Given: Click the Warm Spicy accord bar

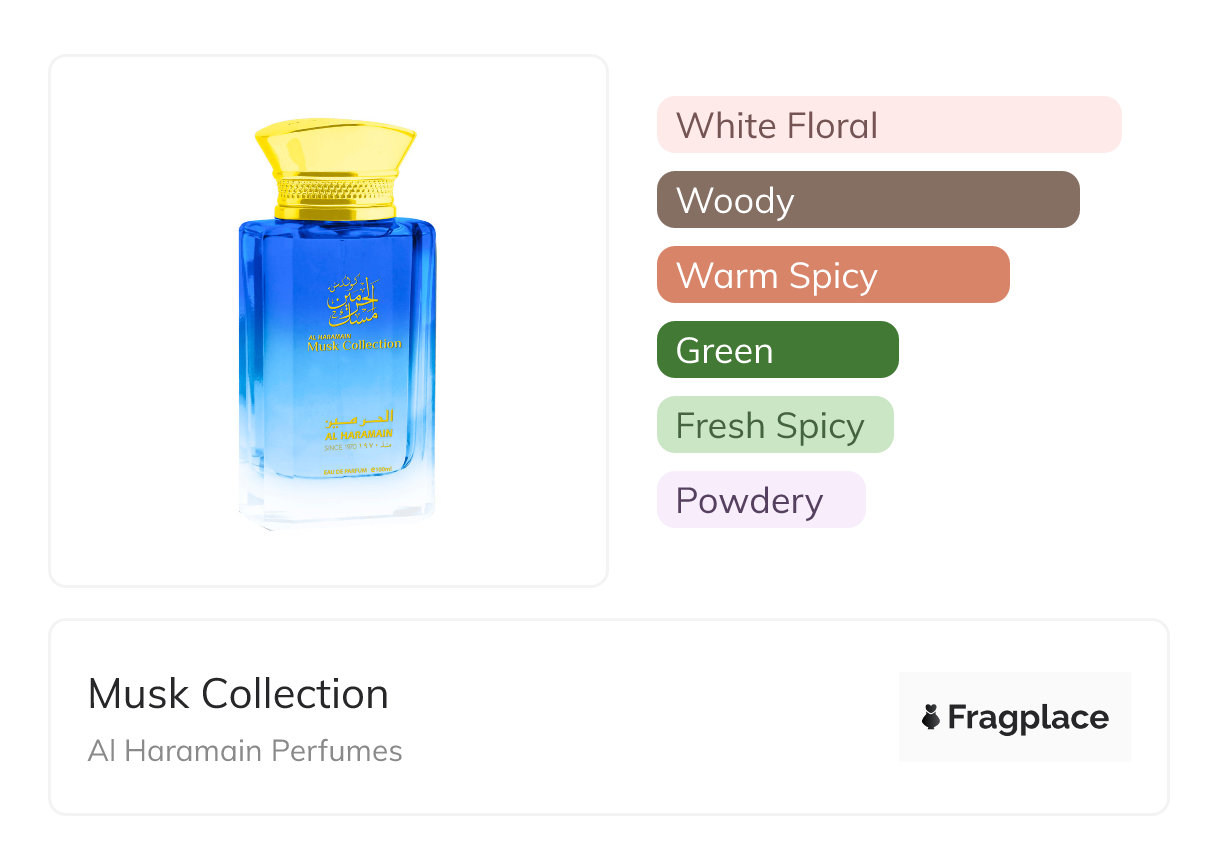Looking at the screenshot, I should pyautogui.click(x=832, y=275).
